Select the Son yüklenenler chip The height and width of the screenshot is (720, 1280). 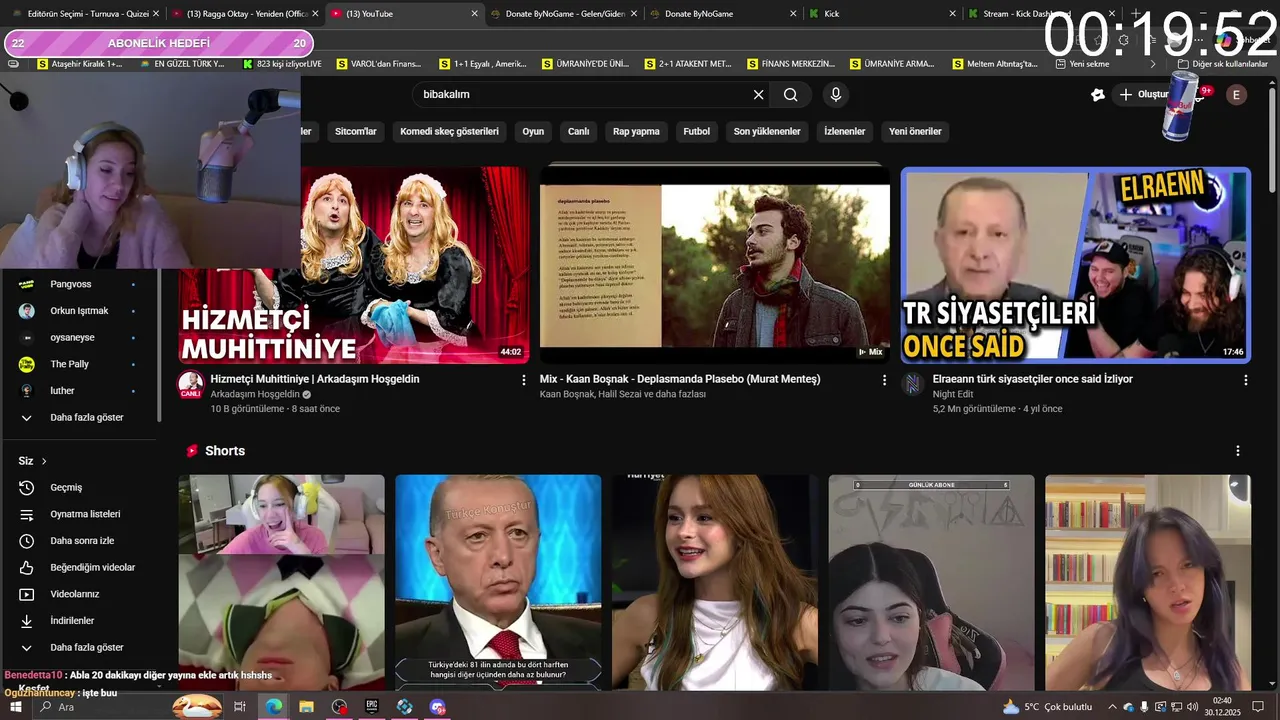[x=767, y=131]
